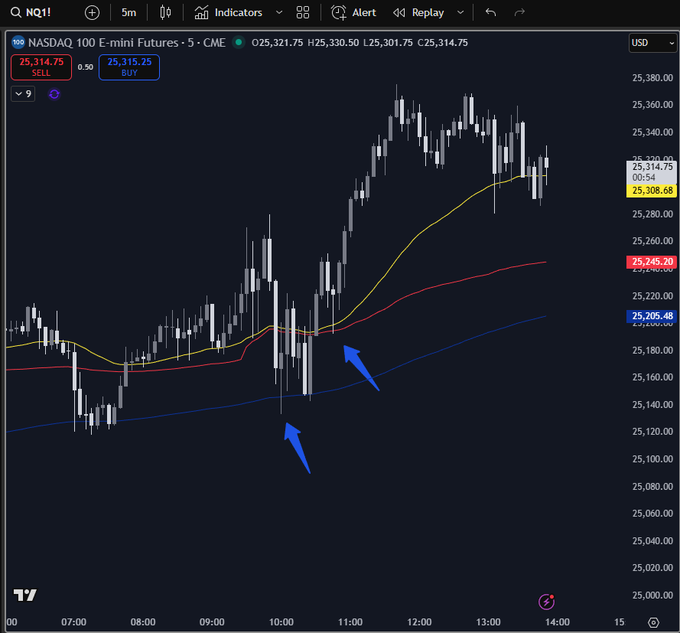Start bar Replay mode
Image resolution: width=680 pixels, height=633 pixels.
pos(418,13)
